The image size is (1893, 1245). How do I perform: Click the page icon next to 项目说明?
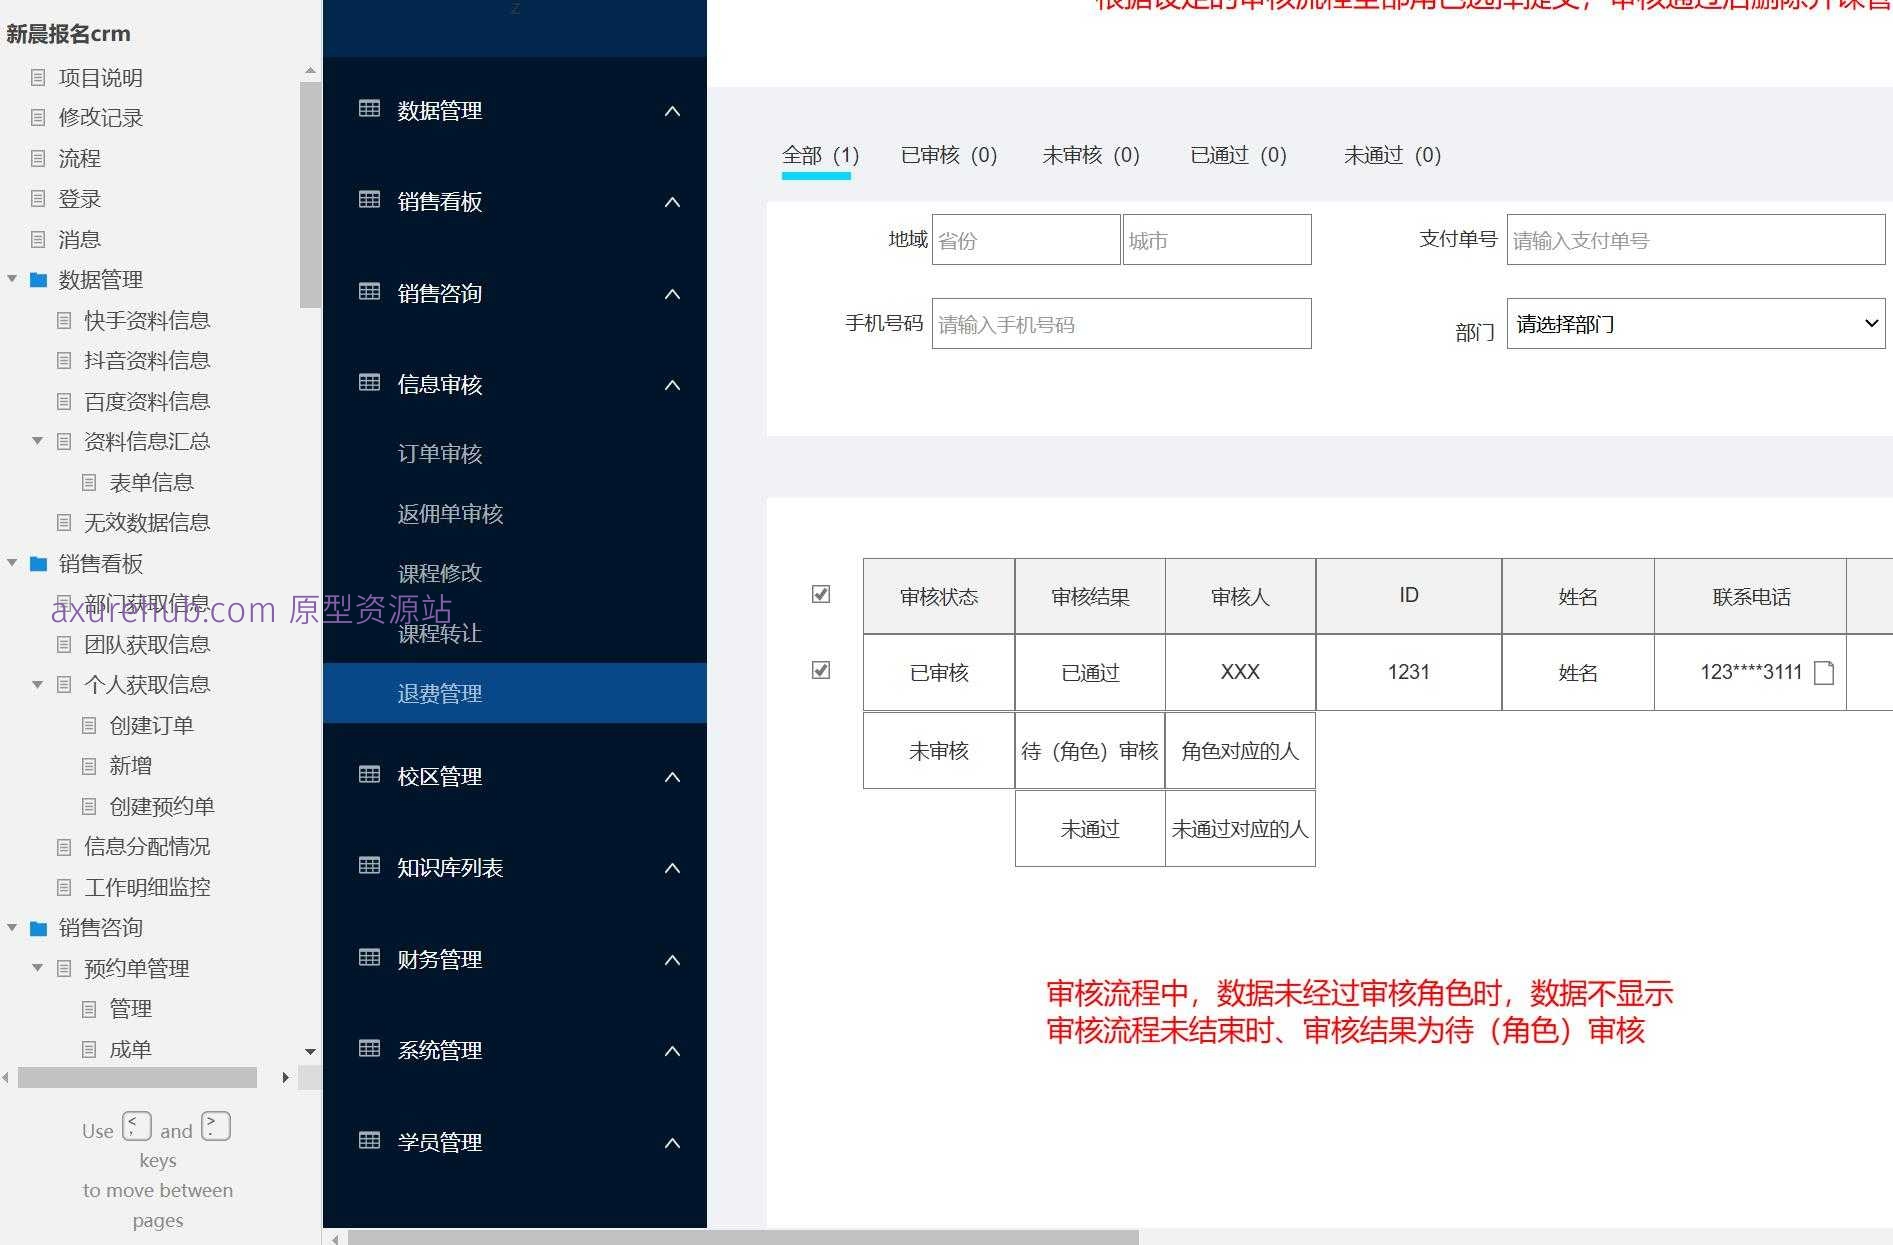tap(38, 77)
